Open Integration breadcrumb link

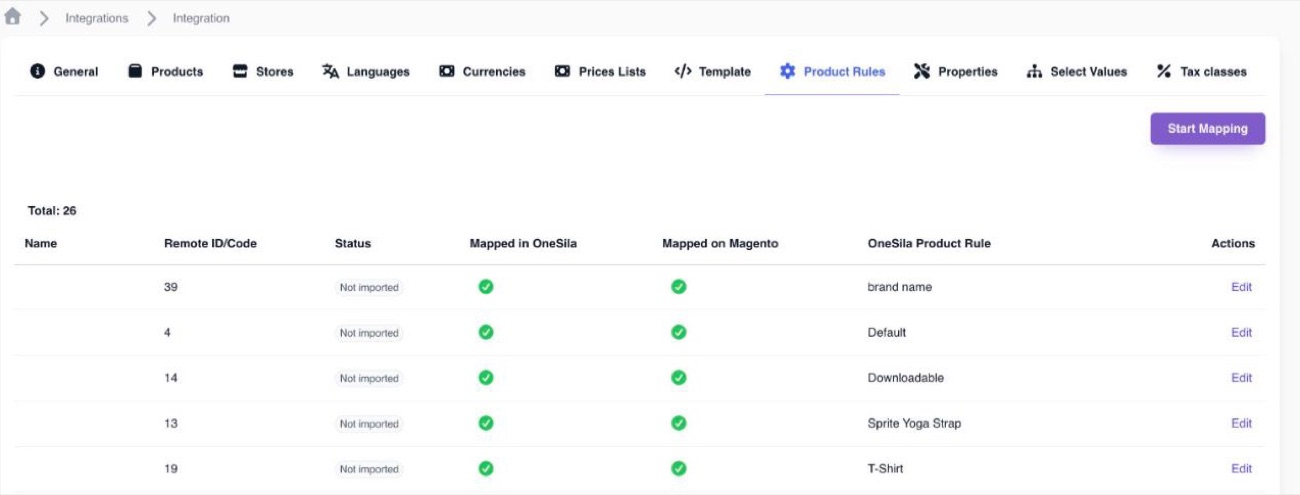coord(201,18)
